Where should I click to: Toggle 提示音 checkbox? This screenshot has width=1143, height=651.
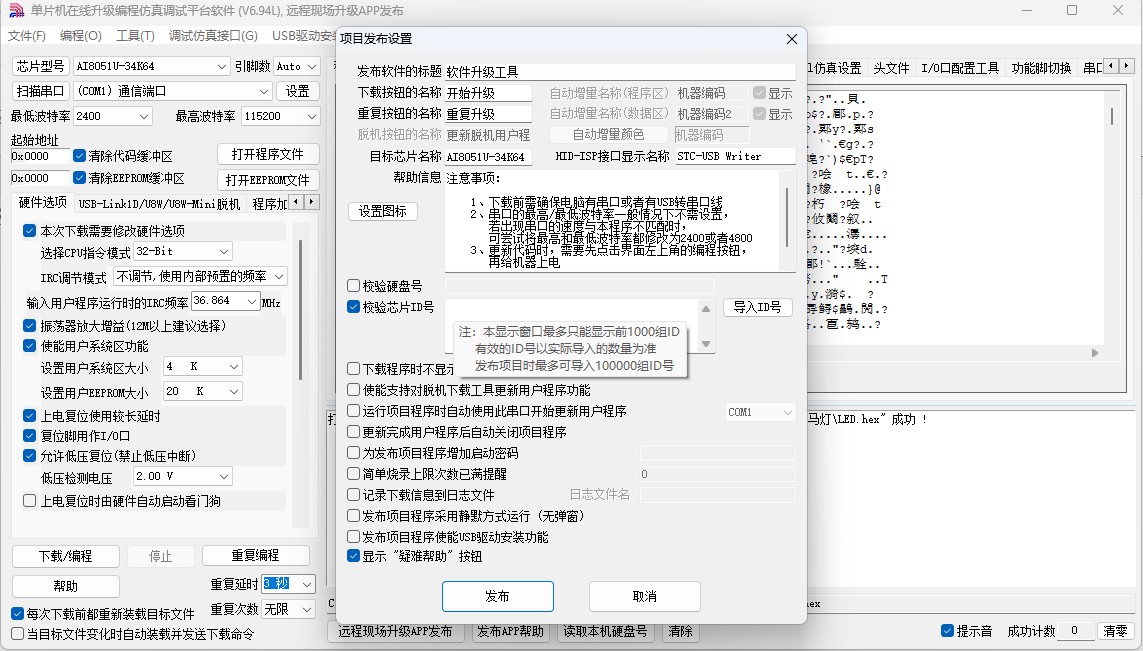[948, 631]
